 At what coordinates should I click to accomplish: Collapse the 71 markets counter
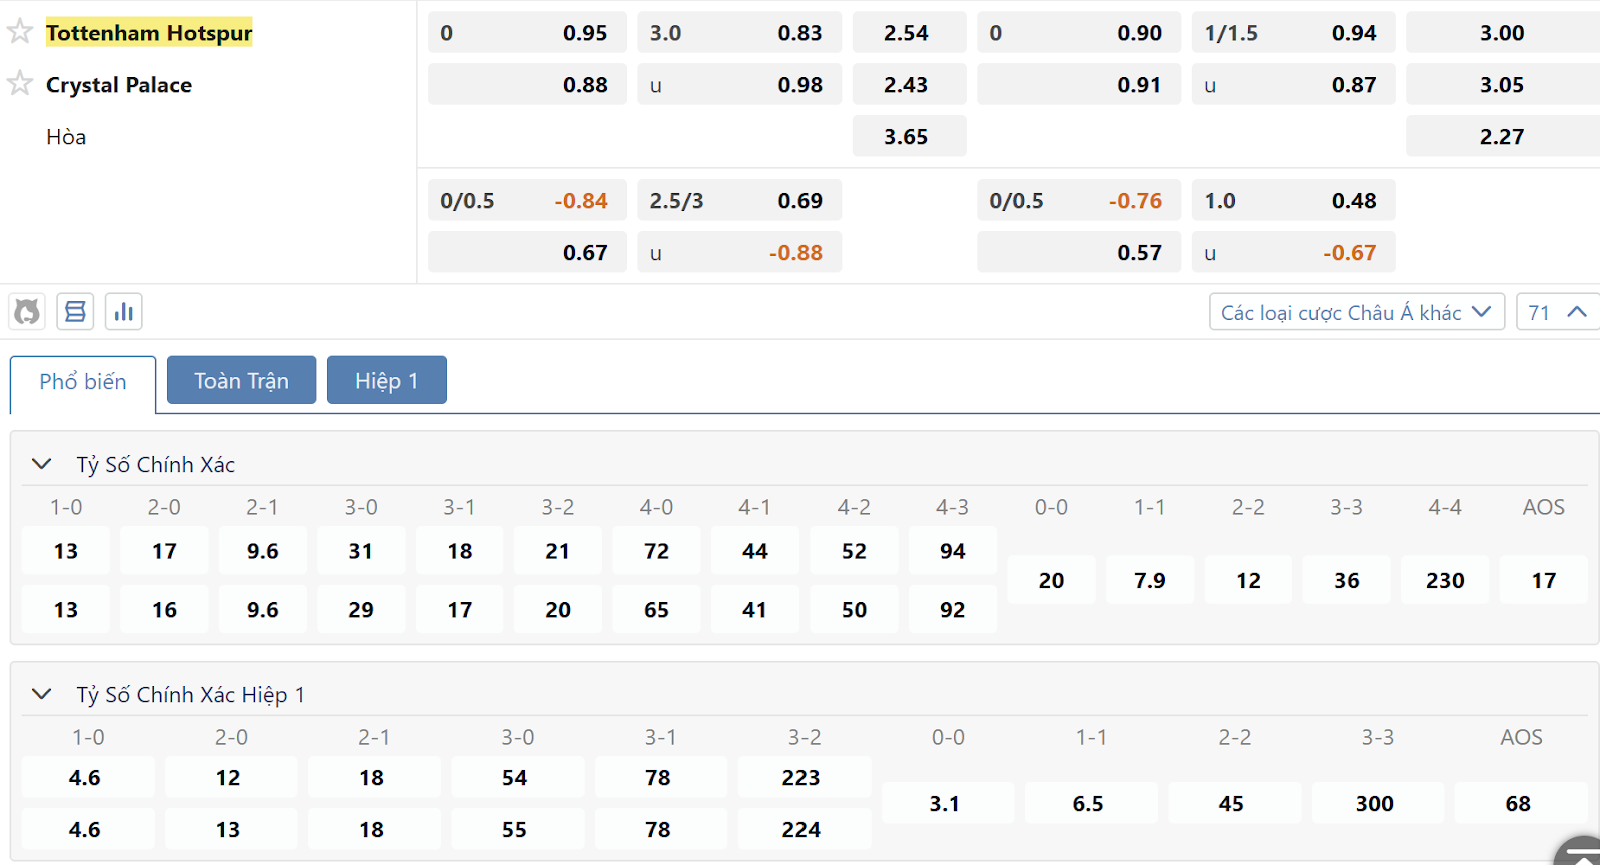tap(1558, 312)
